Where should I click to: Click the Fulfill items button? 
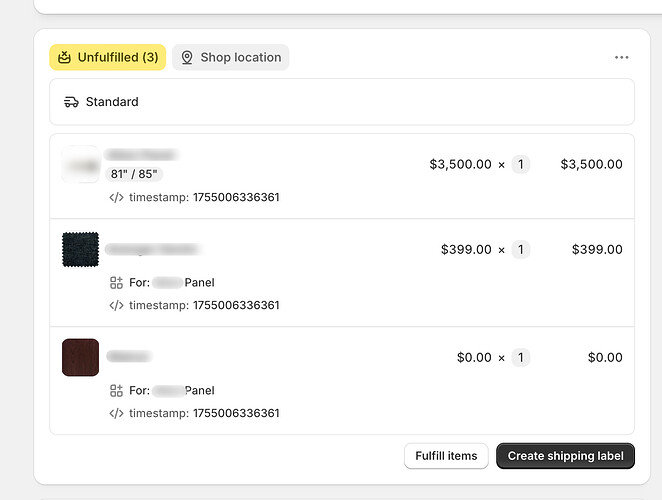click(446, 456)
